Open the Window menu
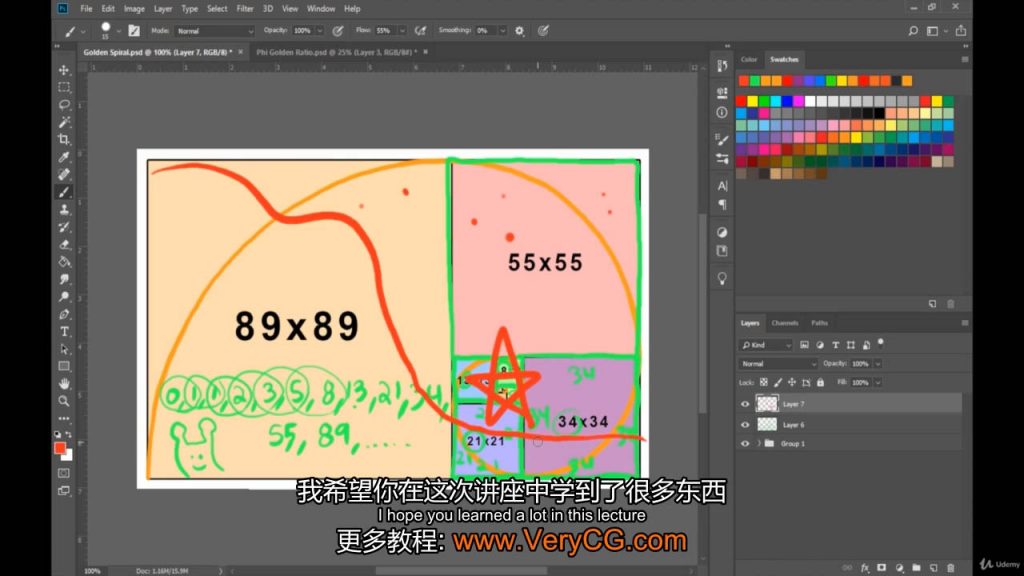This screenshot has height=576, width=1024. pyautogui.click(x=321, y=8)
